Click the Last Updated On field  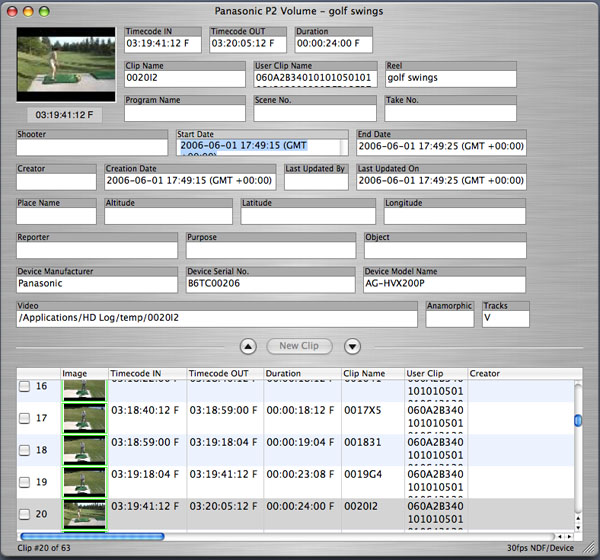(x=441, y=181)
